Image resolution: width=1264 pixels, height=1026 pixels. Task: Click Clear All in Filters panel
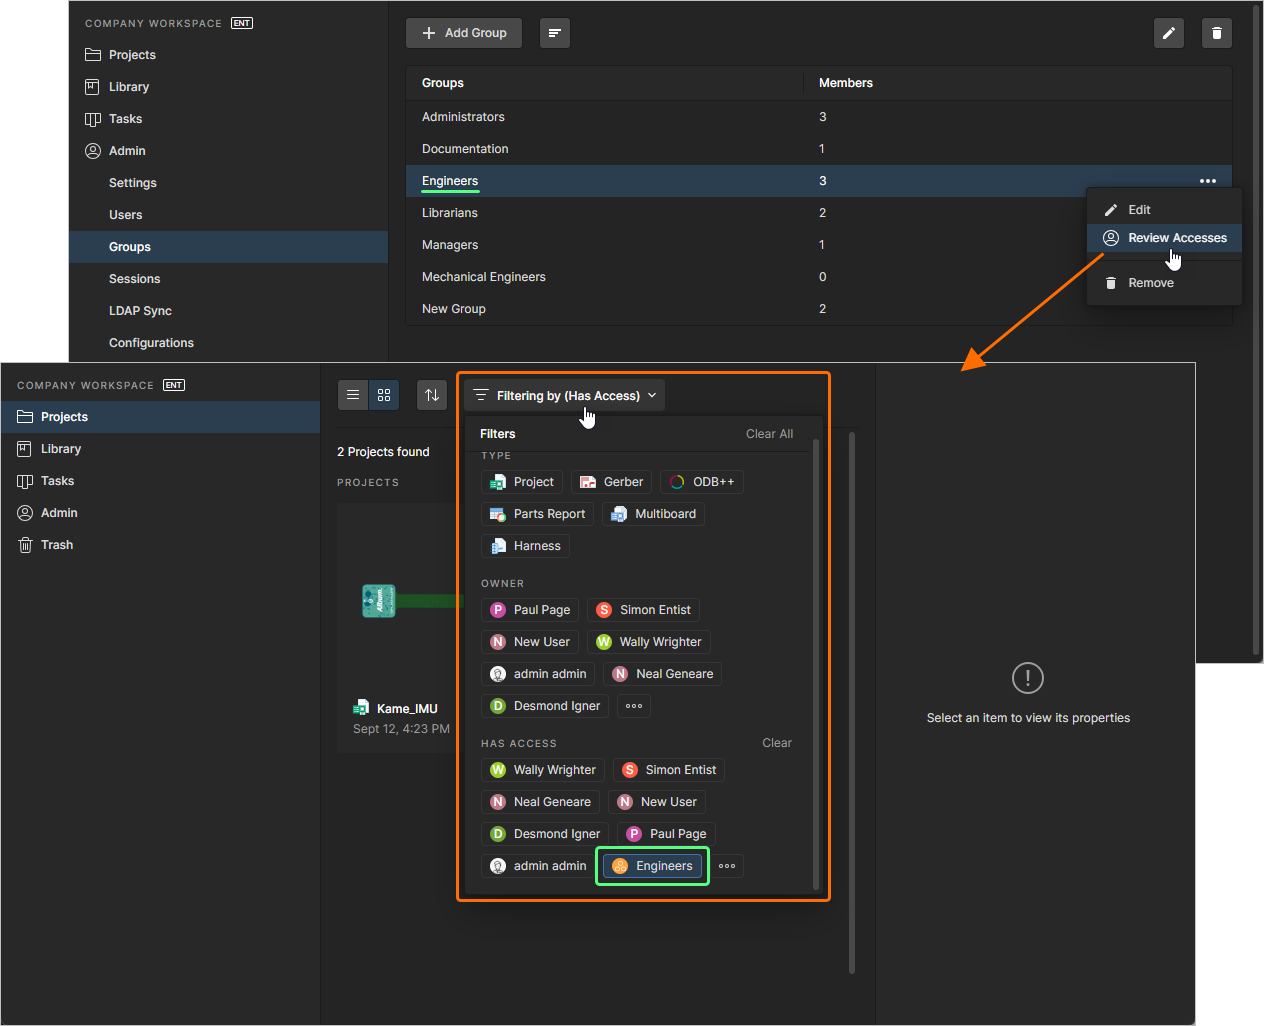[769, 434]
